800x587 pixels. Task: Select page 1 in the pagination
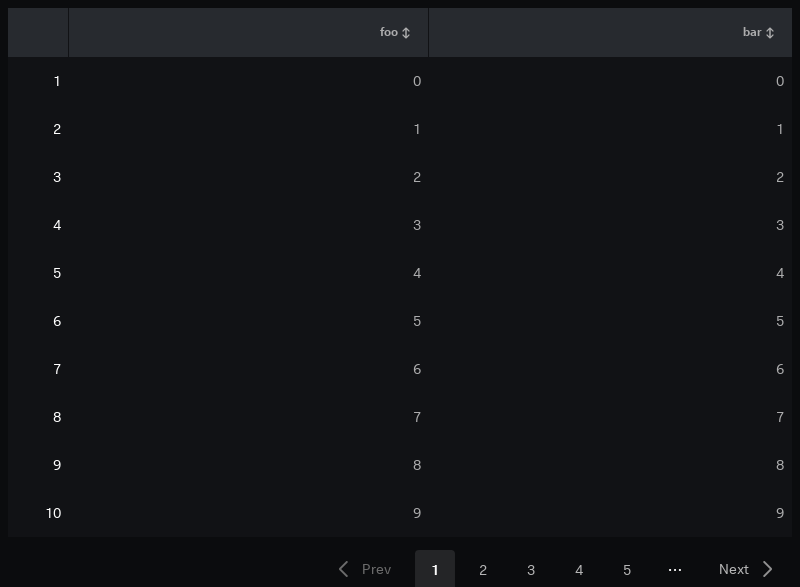(435, 569)
